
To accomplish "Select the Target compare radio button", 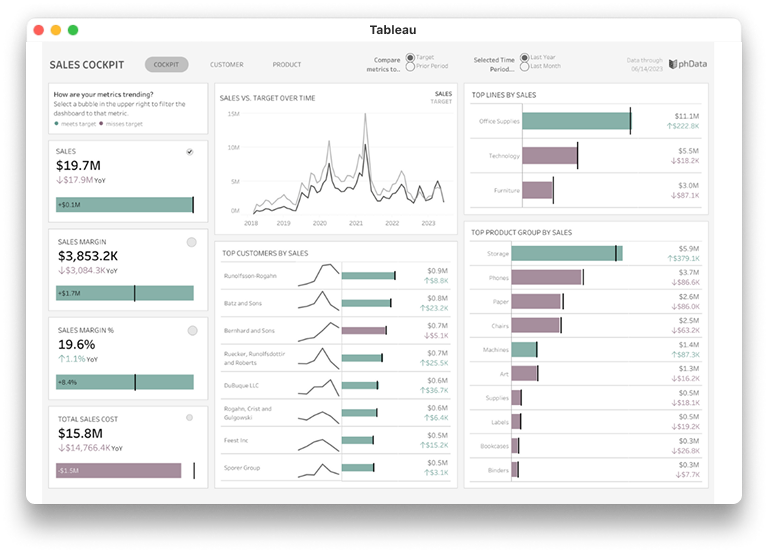I will pos(410,57).
